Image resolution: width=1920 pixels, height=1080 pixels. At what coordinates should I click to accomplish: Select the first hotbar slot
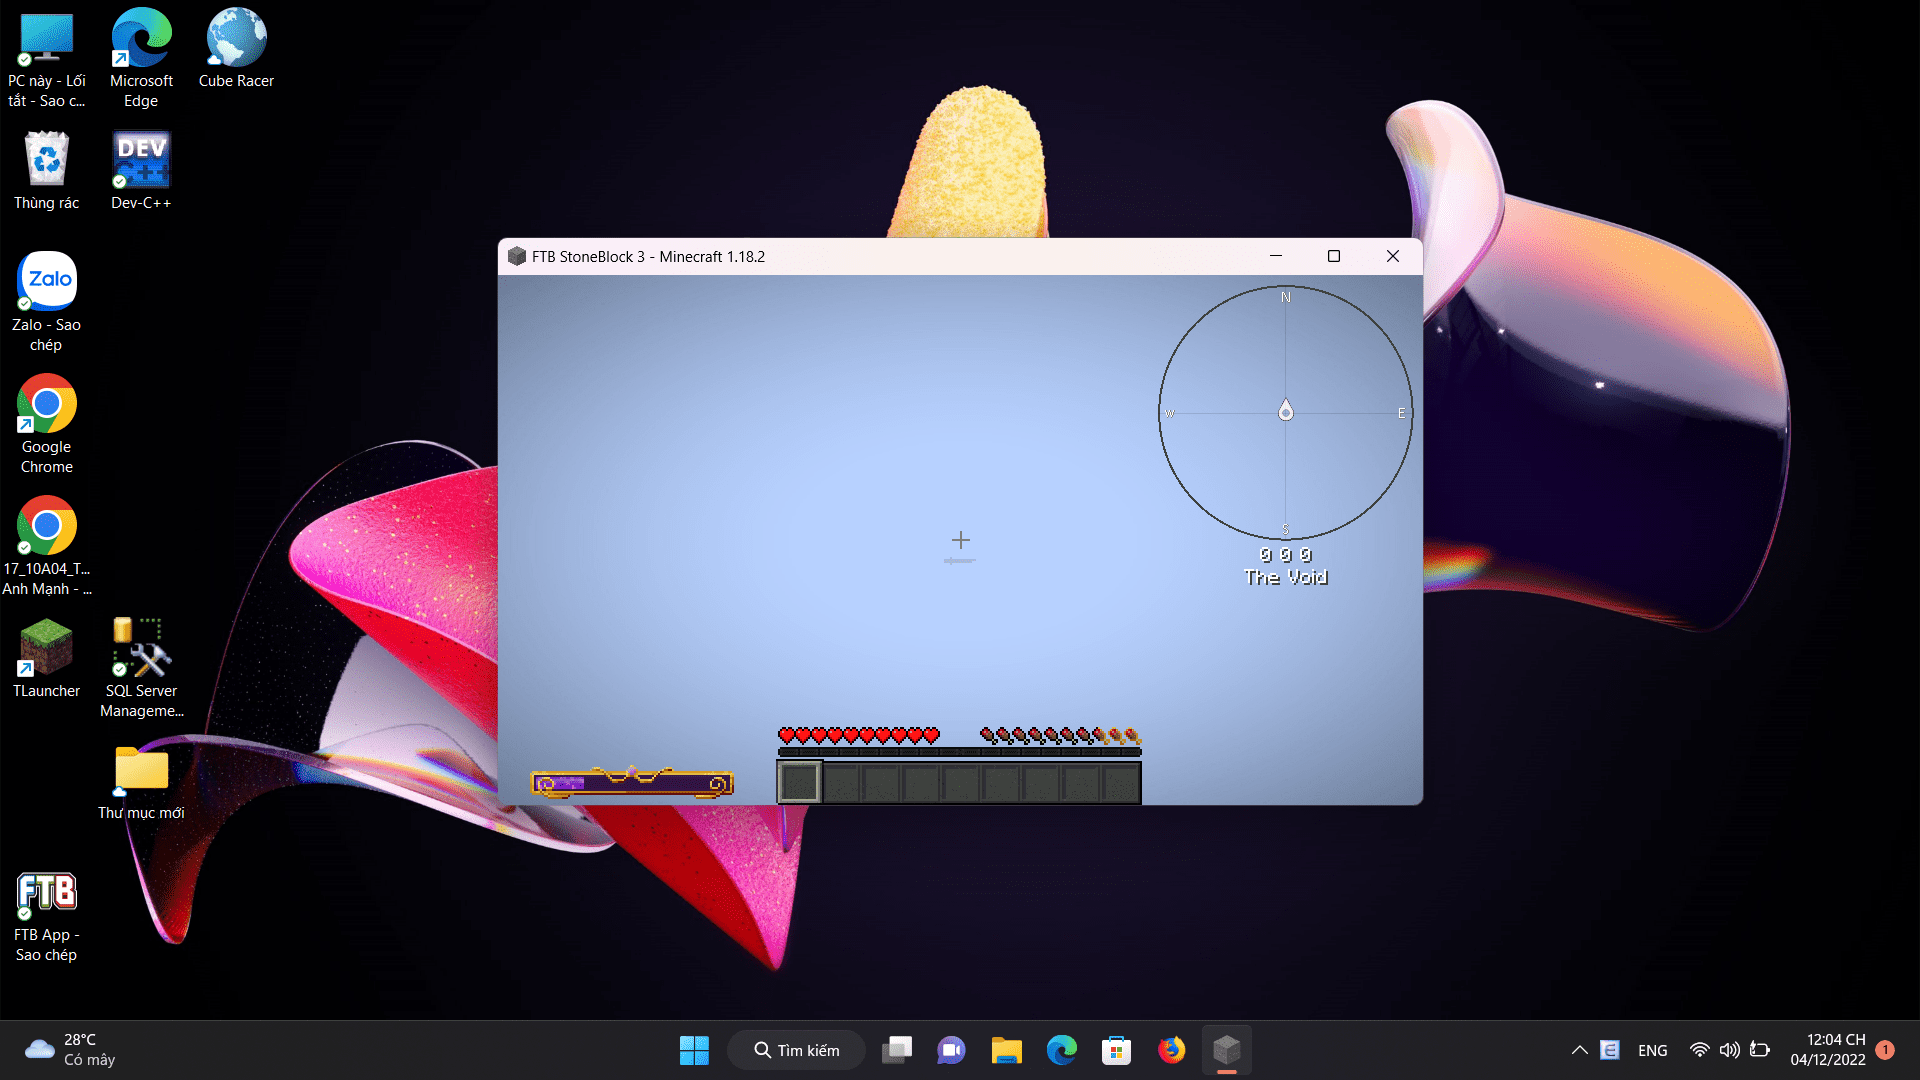click(x=799, y=783)
